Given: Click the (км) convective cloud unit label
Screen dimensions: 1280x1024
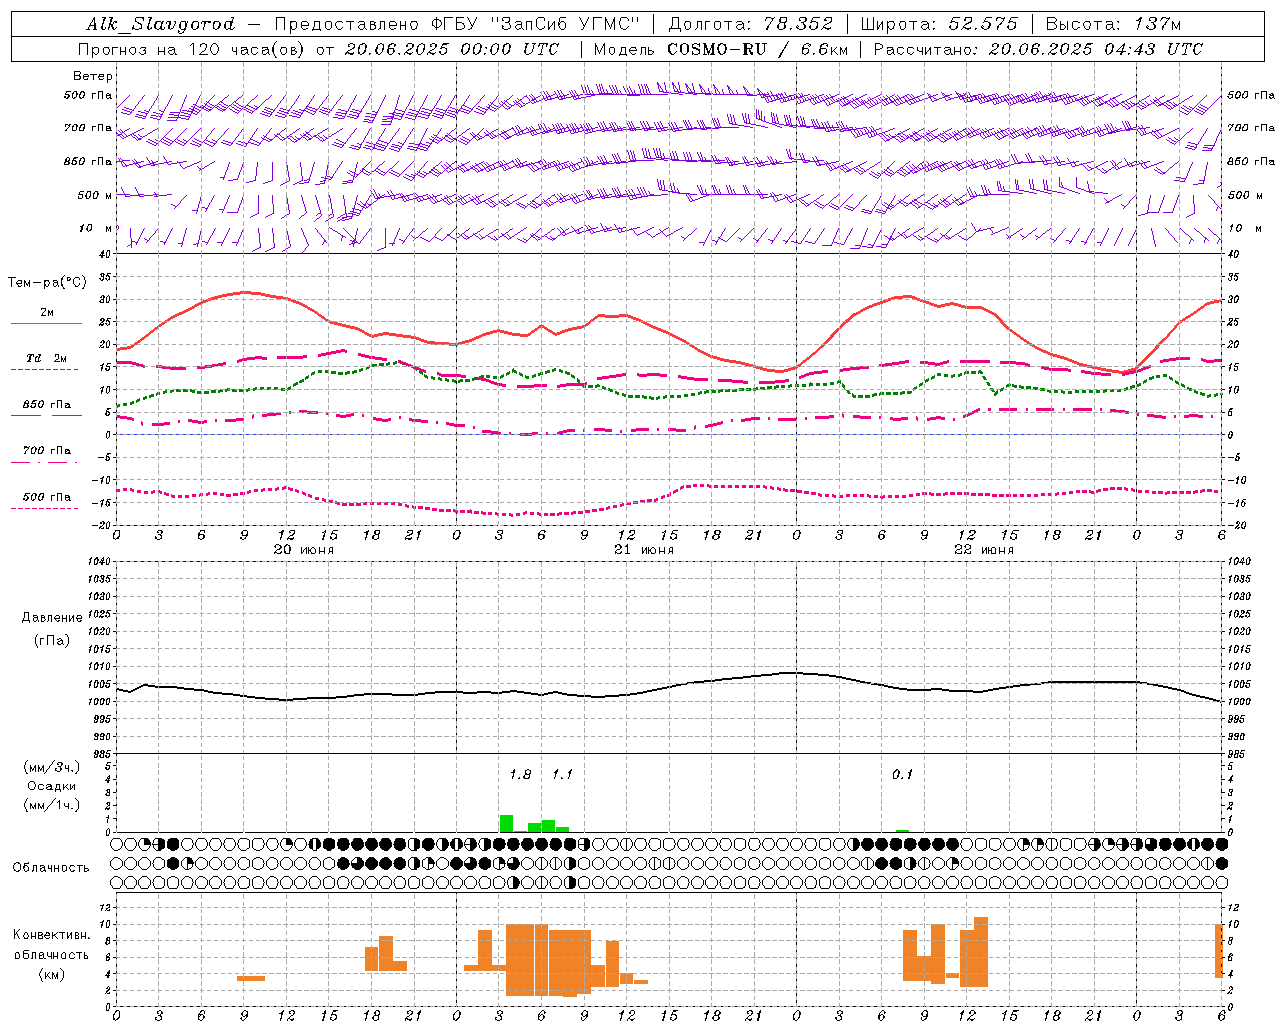Looking at the screenshot, I should (52, 974).
